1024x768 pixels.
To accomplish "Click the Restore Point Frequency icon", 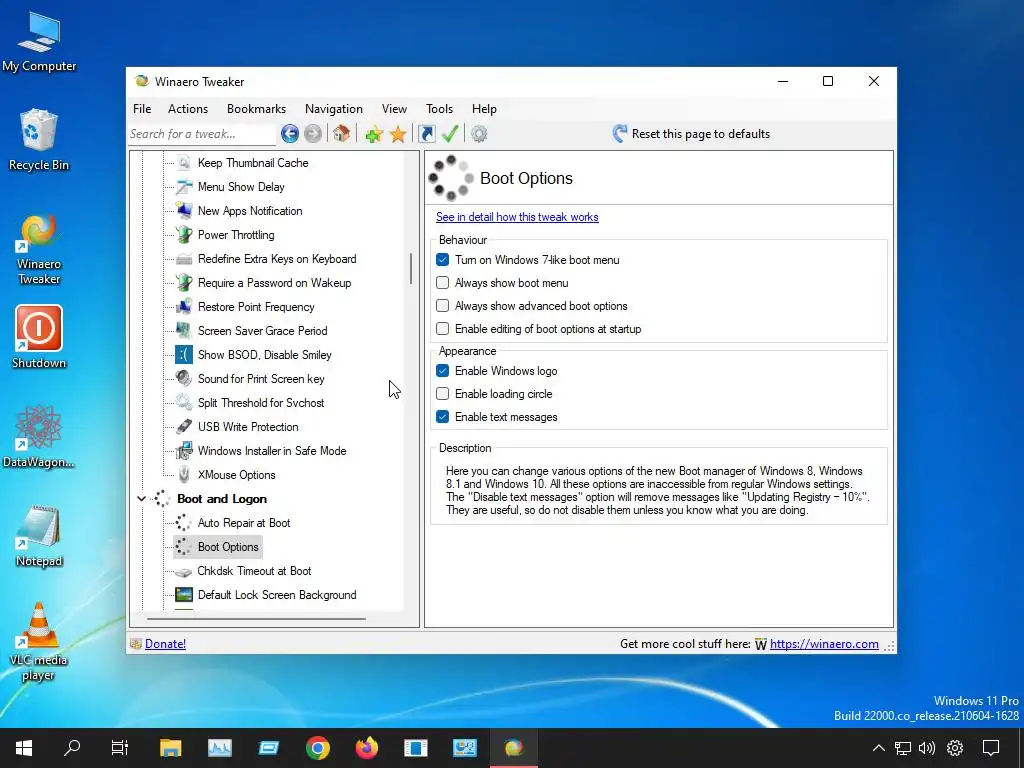I will click(184, 307).
